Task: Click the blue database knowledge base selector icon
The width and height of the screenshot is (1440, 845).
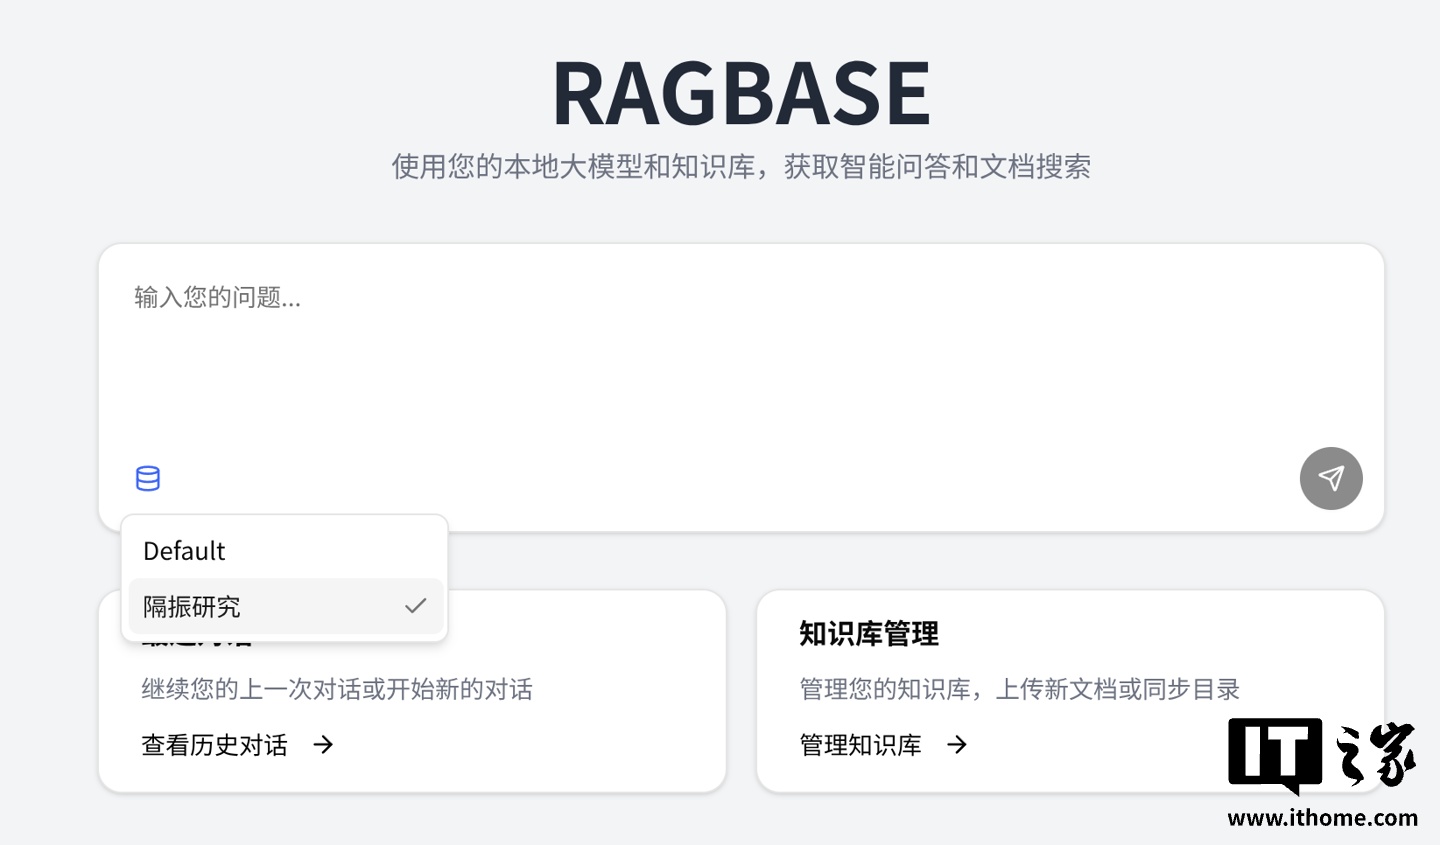Action: pyautogui.click(x=147, y=478)
